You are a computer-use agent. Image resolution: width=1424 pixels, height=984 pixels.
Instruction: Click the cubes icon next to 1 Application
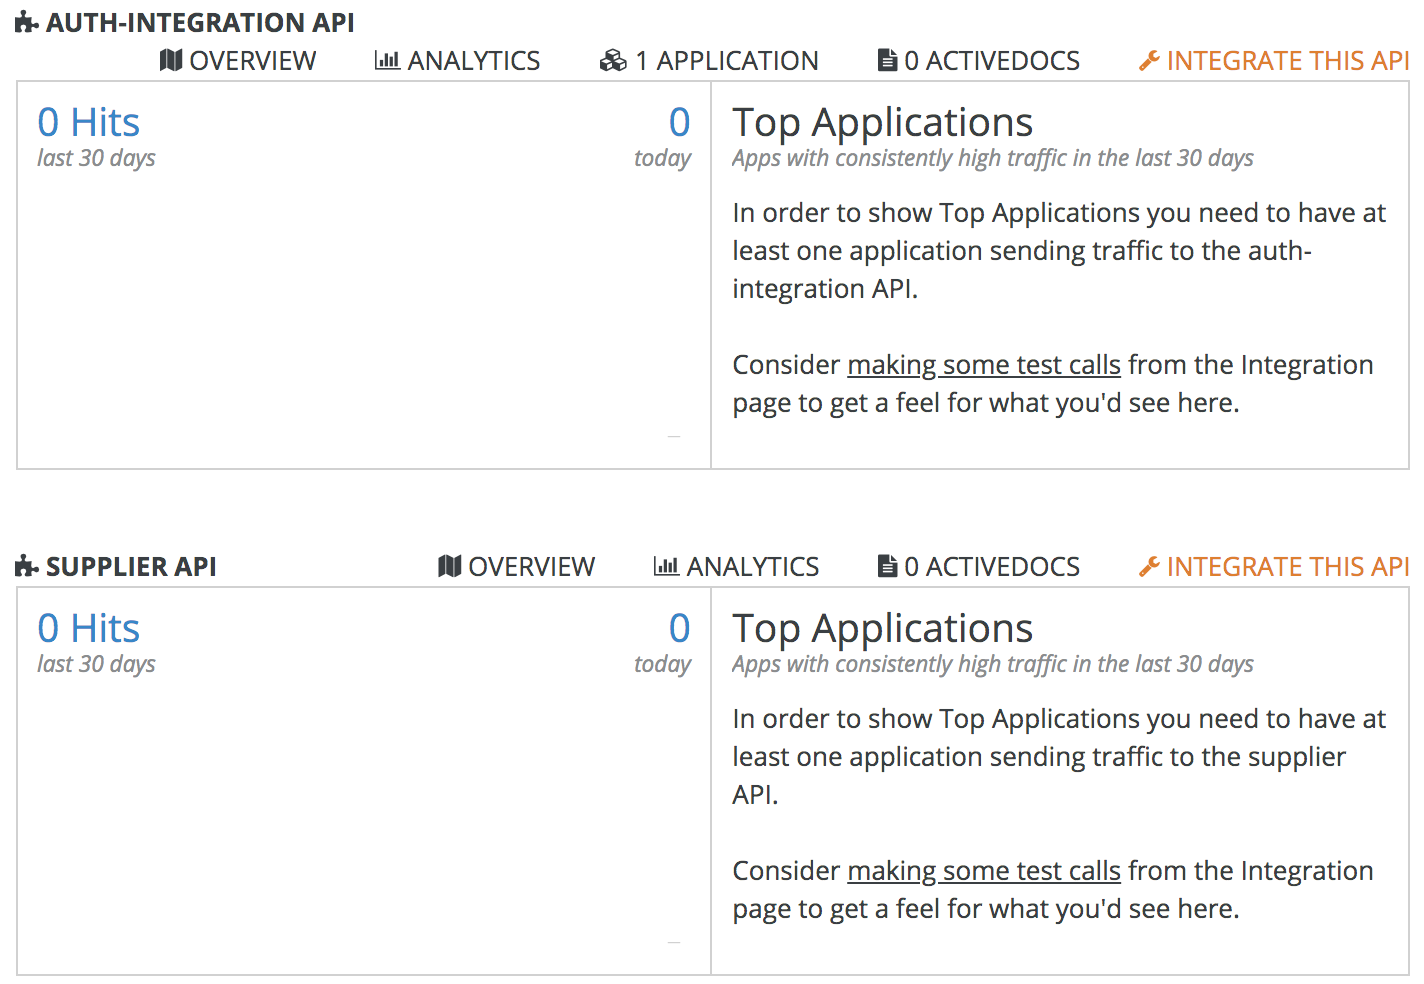613,61
